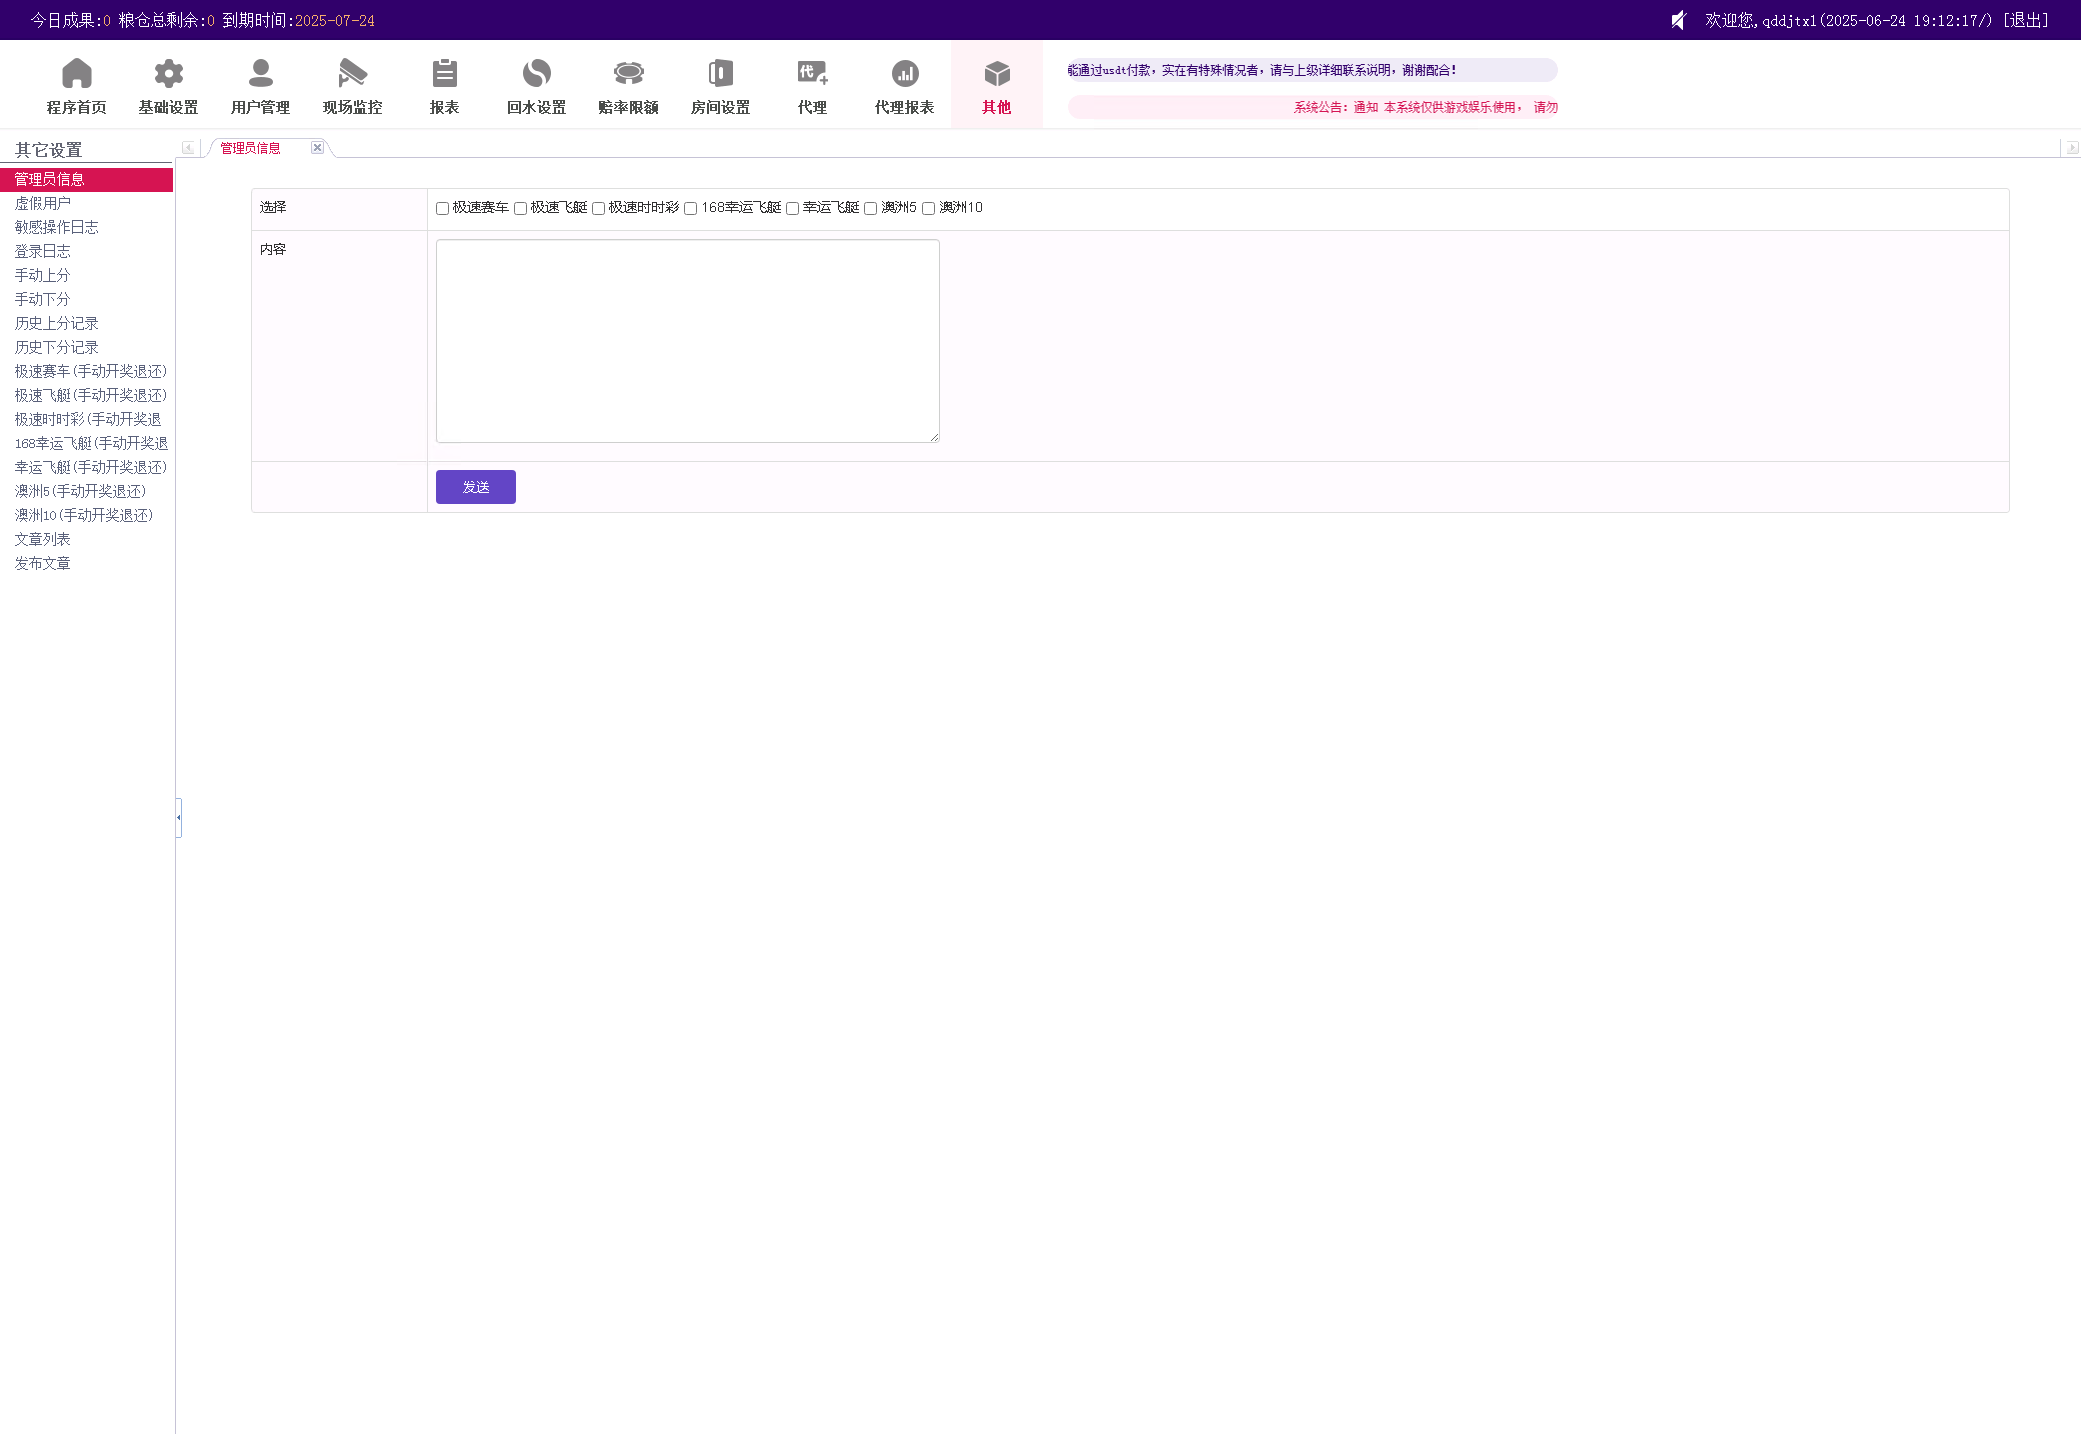
Task: Open the 程序首页 home icon
Action: tap(76, 74)
